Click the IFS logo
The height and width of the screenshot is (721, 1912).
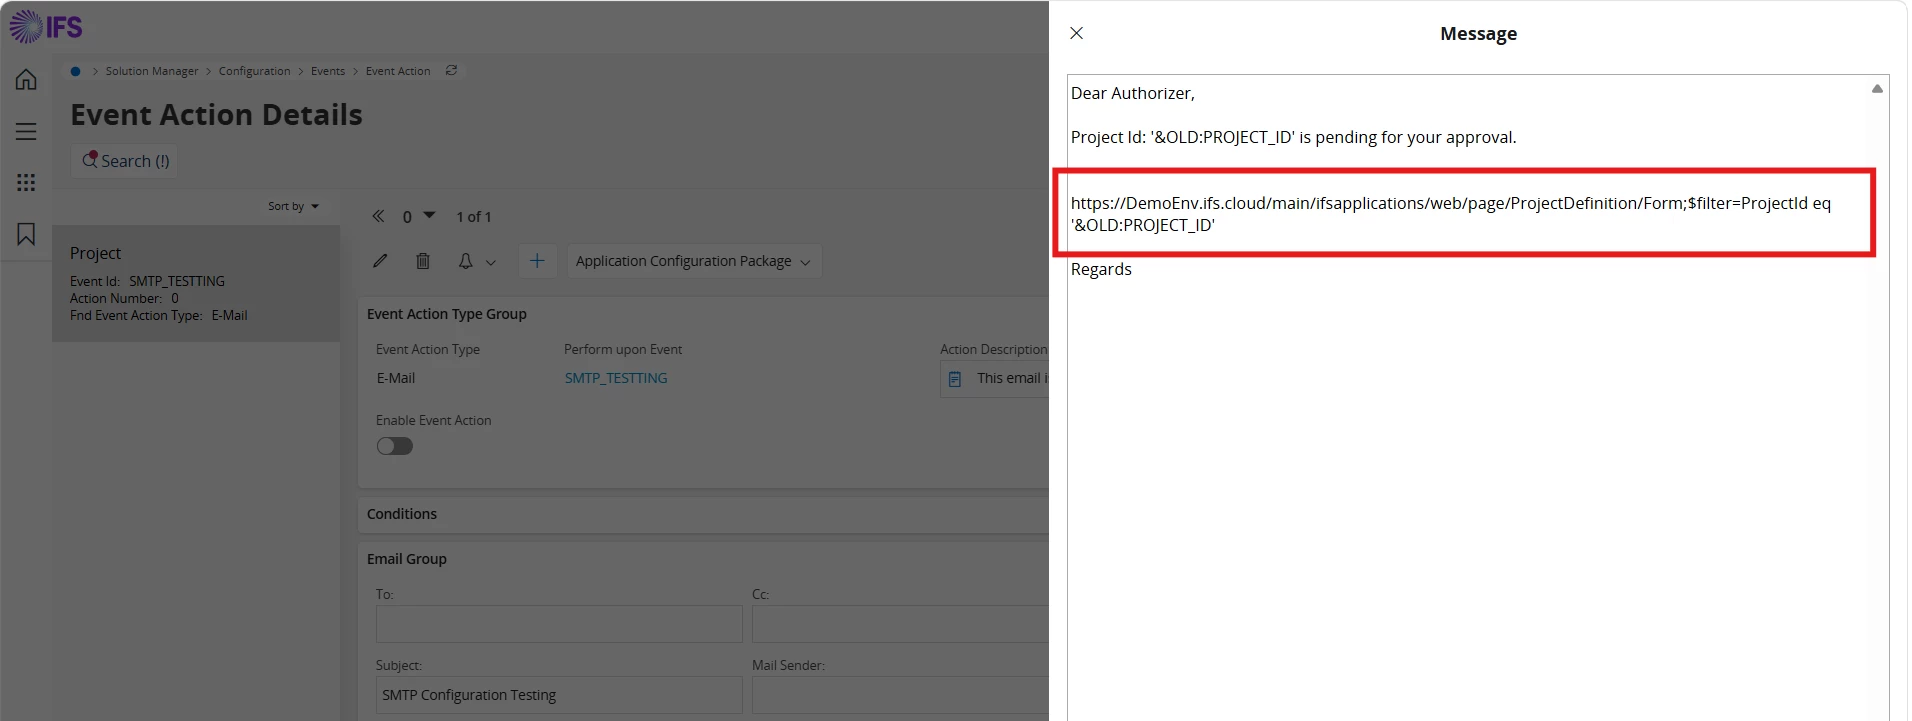point(46,27)
